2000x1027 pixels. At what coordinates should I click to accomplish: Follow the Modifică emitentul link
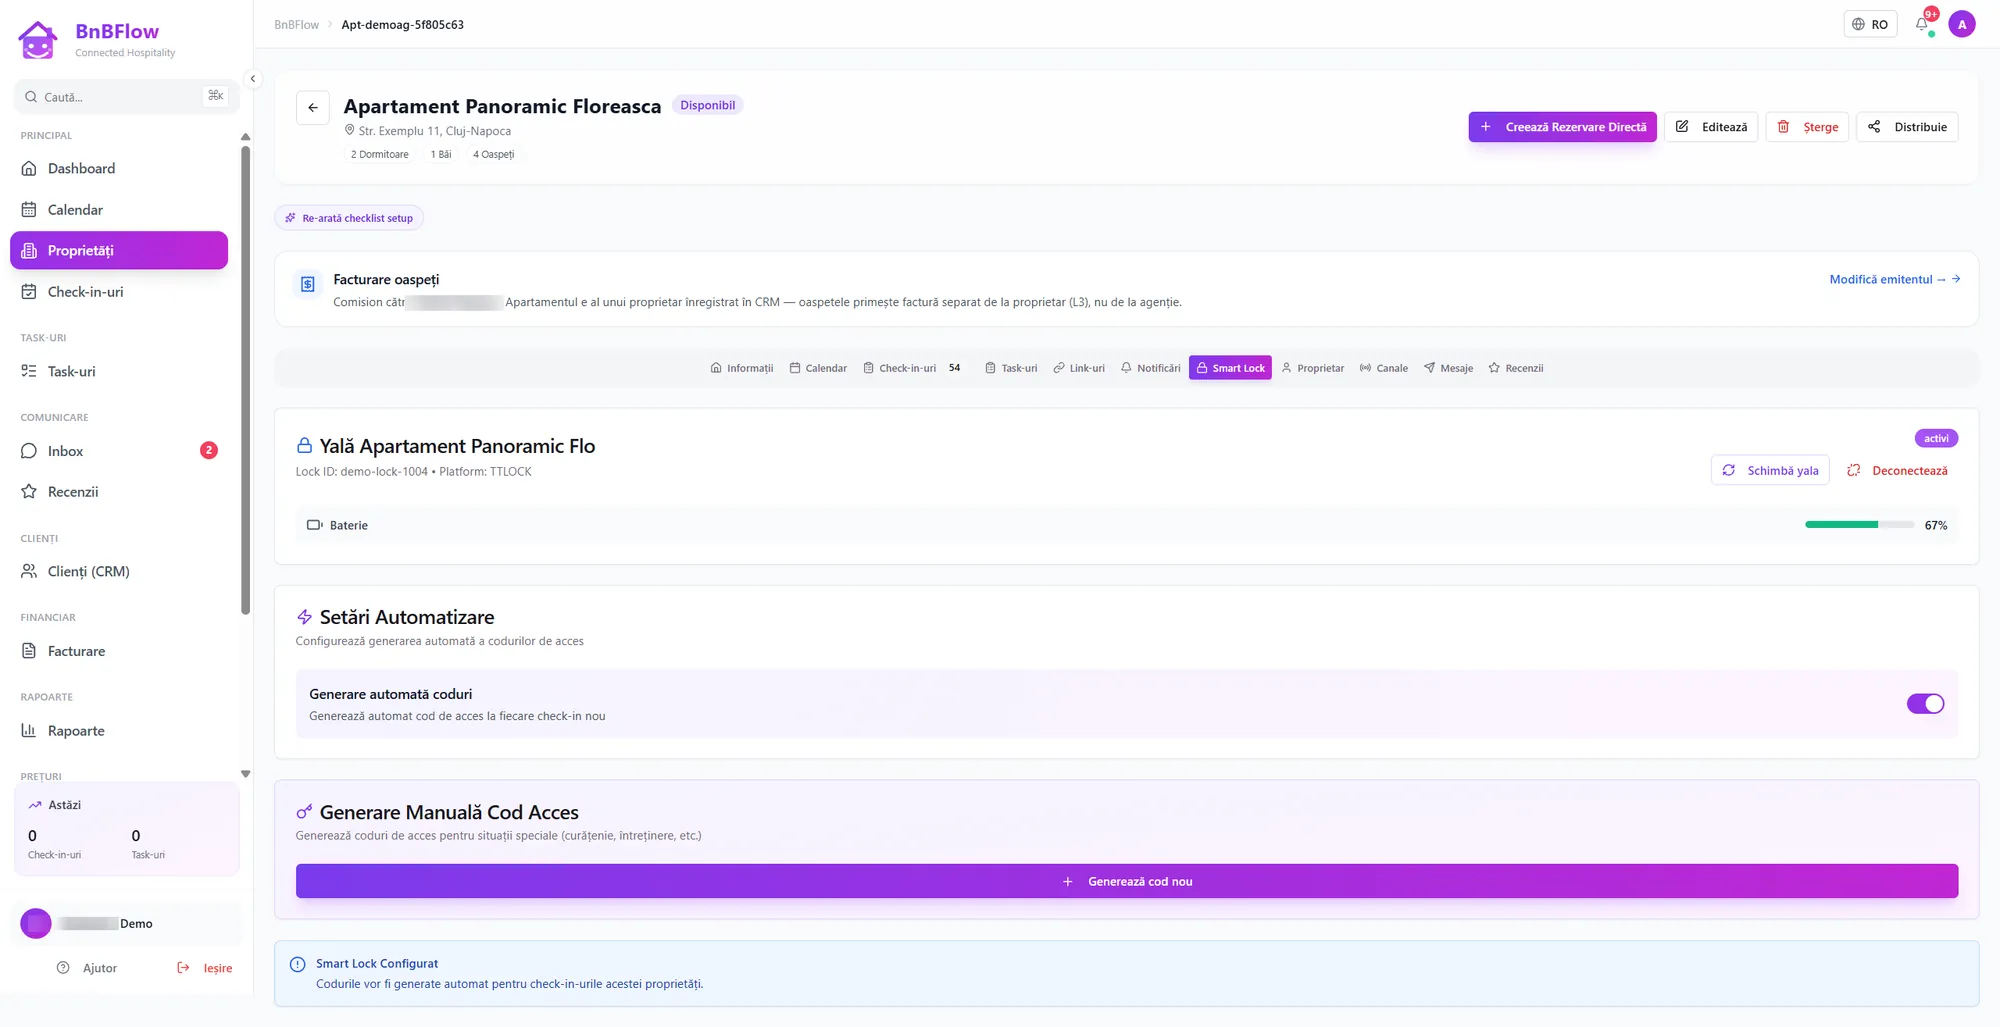1894,280
